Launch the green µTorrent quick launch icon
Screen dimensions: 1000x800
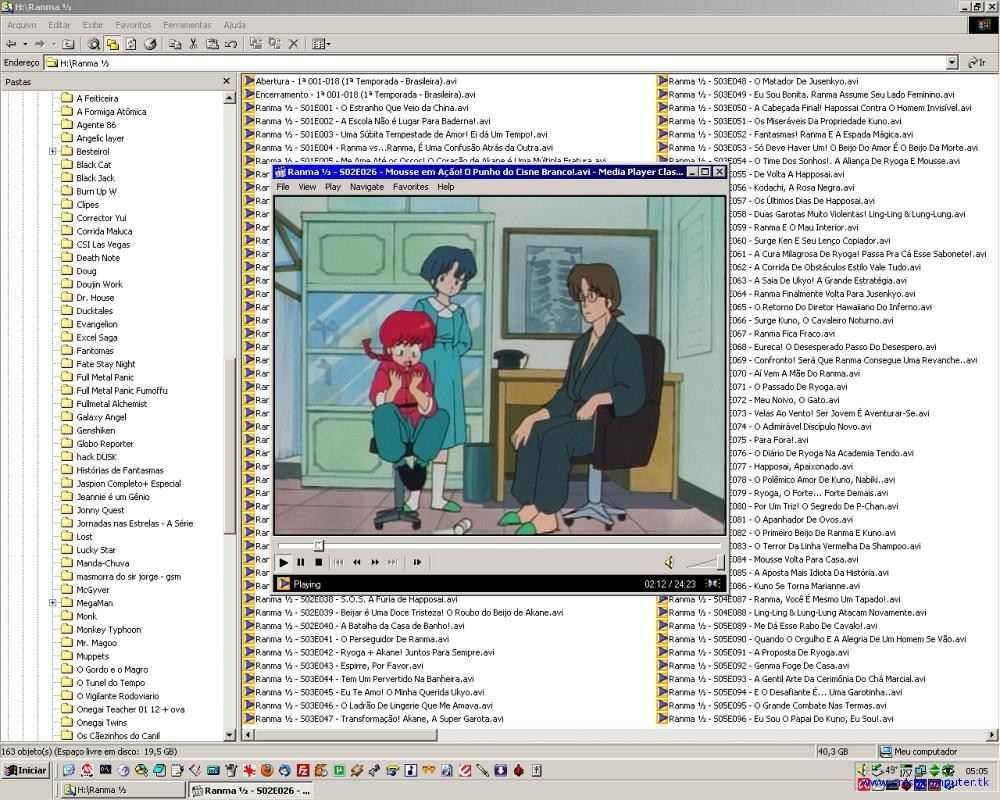pos(339,771)
